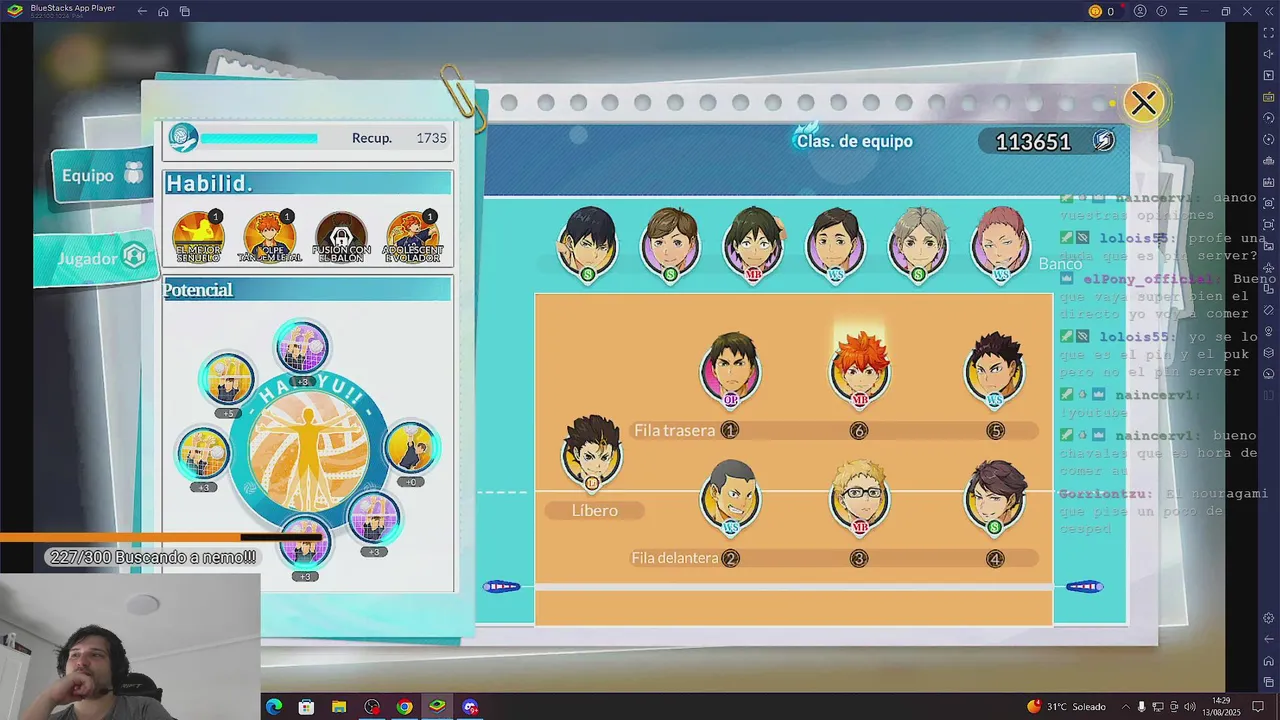The width and height of the screenshot is (1280, 720).
Task: Select back row position 5 WS player
Action: tap(995, 370)
